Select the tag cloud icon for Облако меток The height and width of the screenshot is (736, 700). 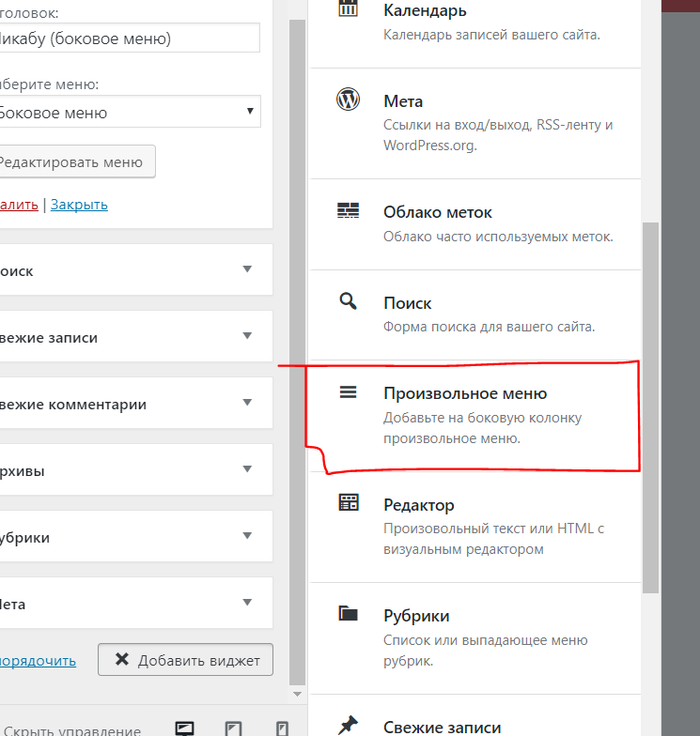pos(348,211)
